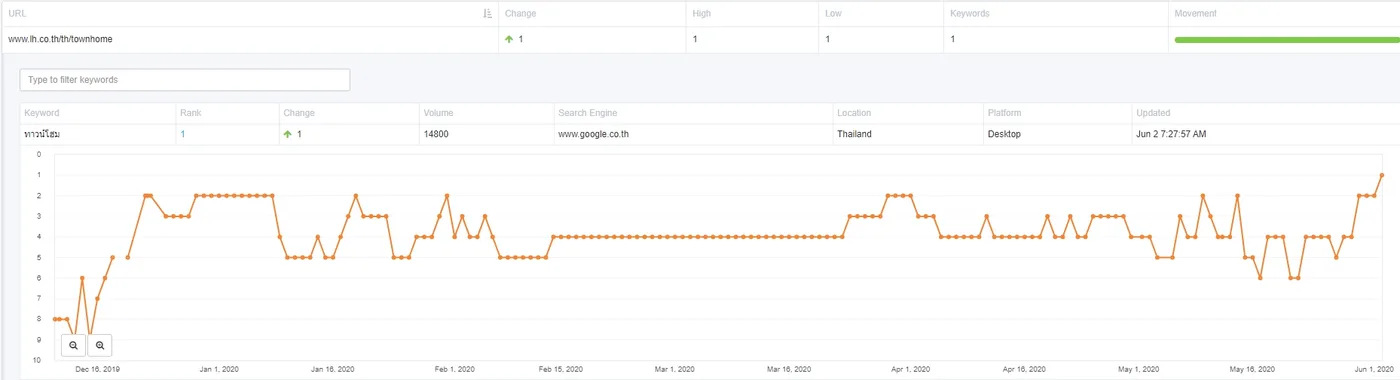Zoom in the rank chart
This screenshot has height=380, width=1400.
[x=99, y=345]
